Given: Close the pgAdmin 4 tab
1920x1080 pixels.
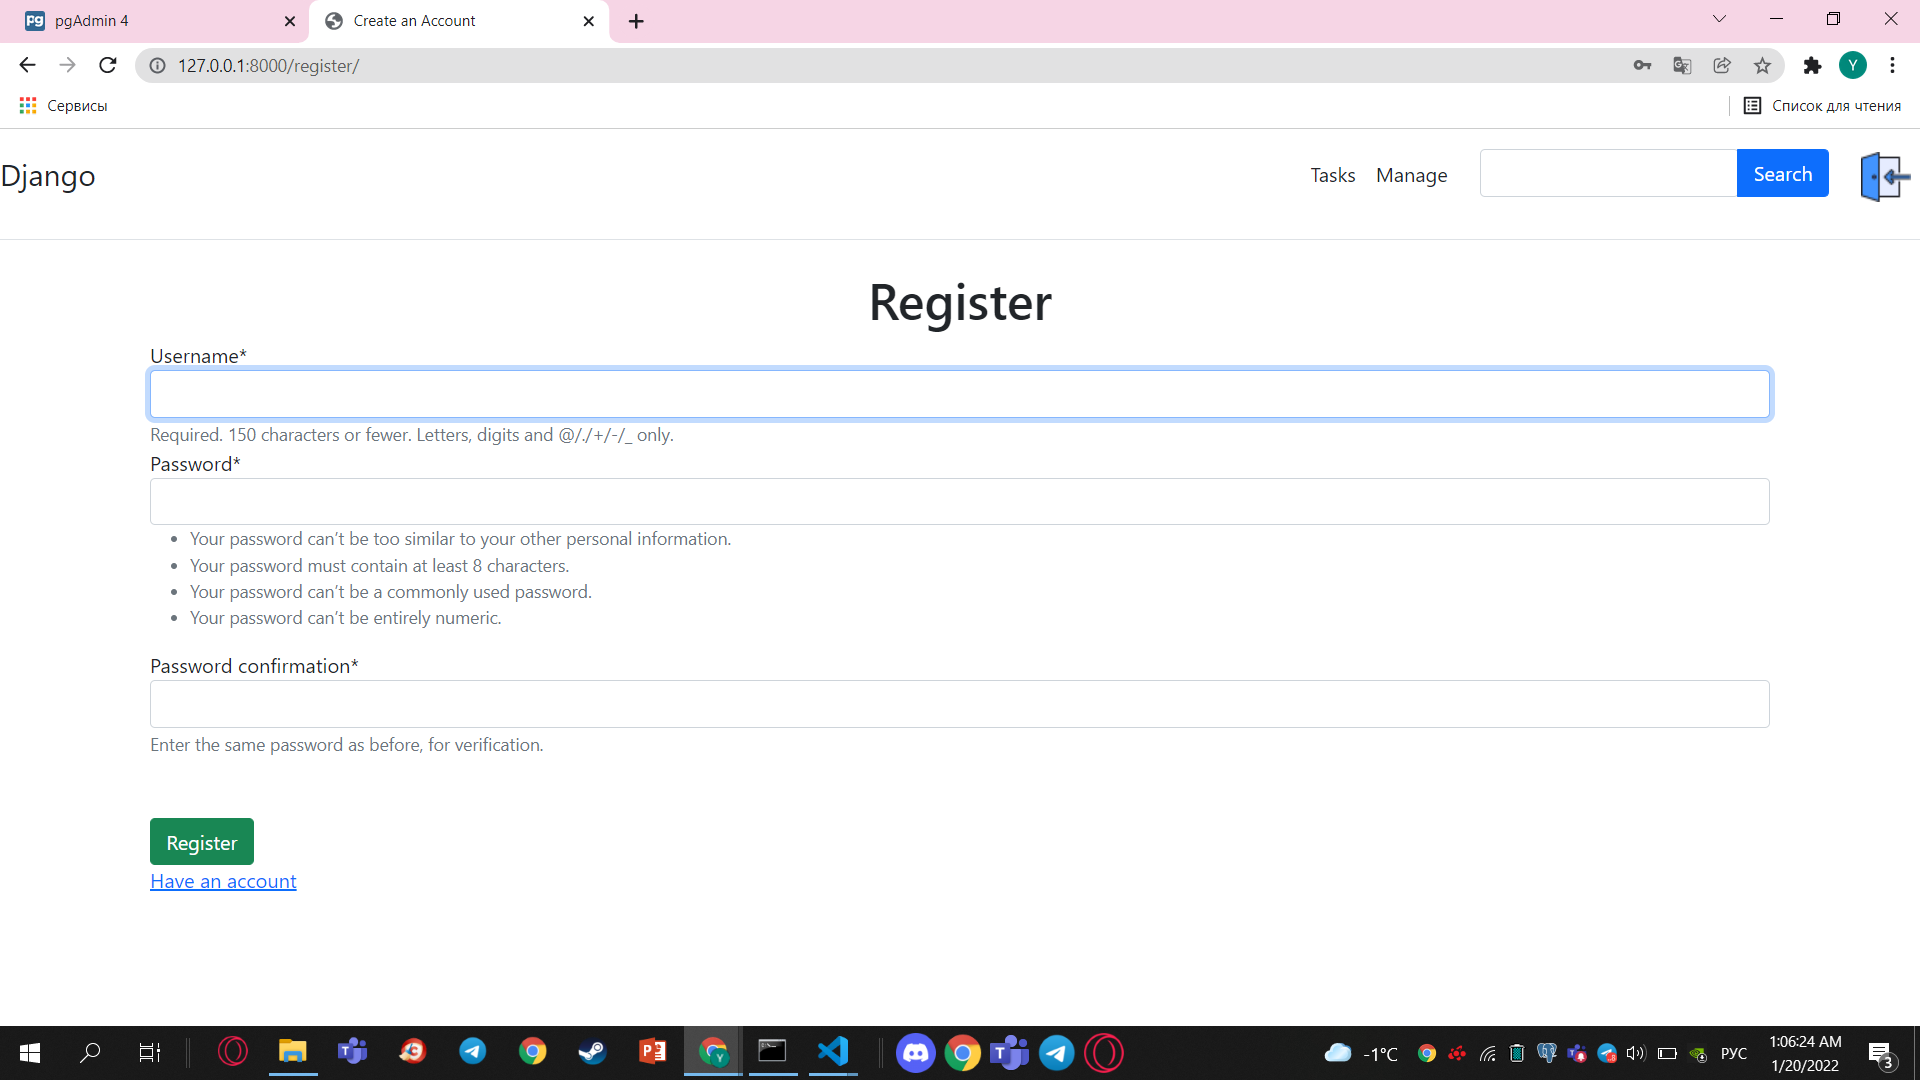Looking at the screenshot, I should coord(290,21).
